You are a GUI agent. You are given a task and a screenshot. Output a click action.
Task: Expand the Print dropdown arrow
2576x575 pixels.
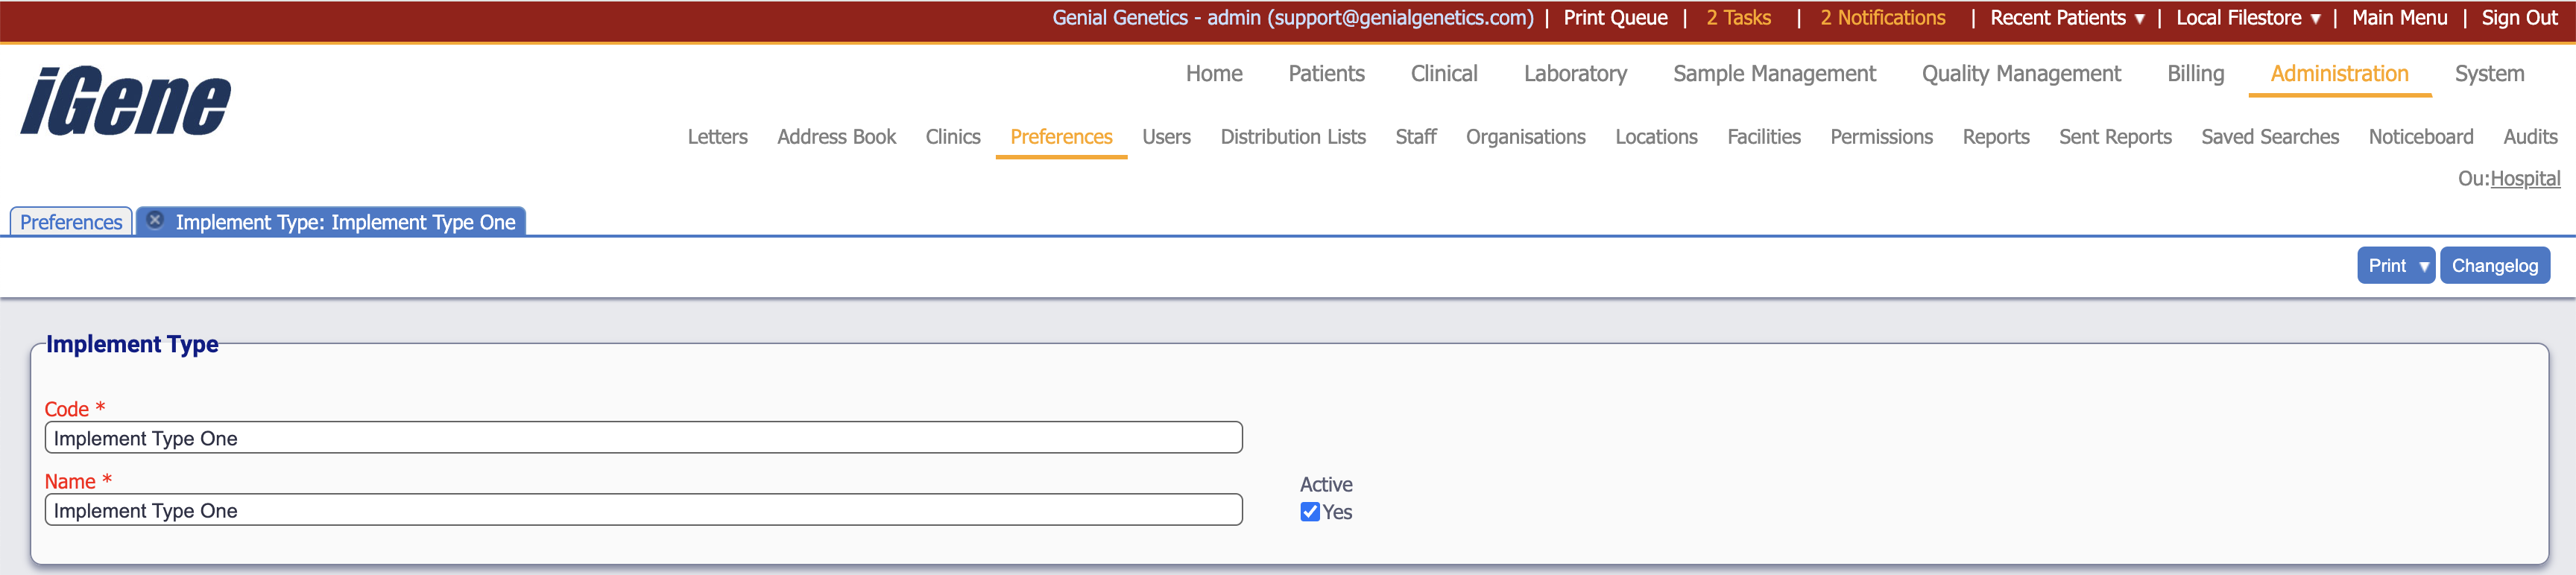[x=2423, y=266]
